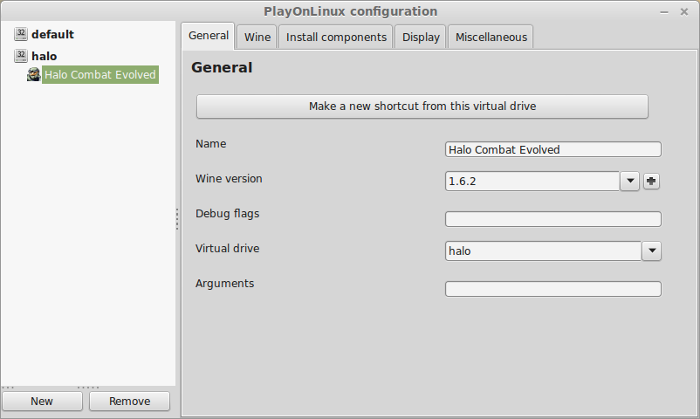Click the Halo Combat Evolved shortcut icon

tap(33, 75)
